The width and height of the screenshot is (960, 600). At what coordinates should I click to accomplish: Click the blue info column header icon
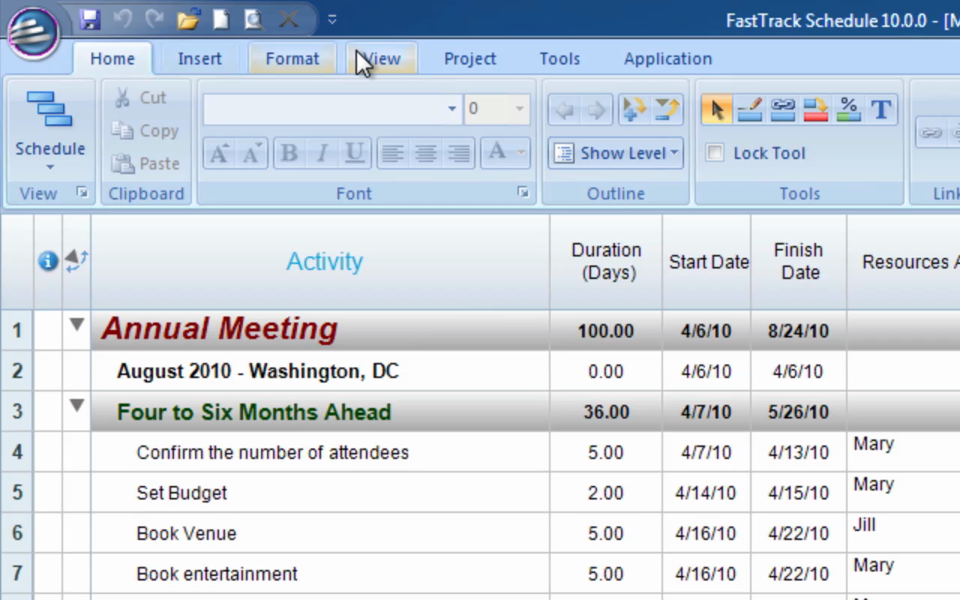coord(48,261)
